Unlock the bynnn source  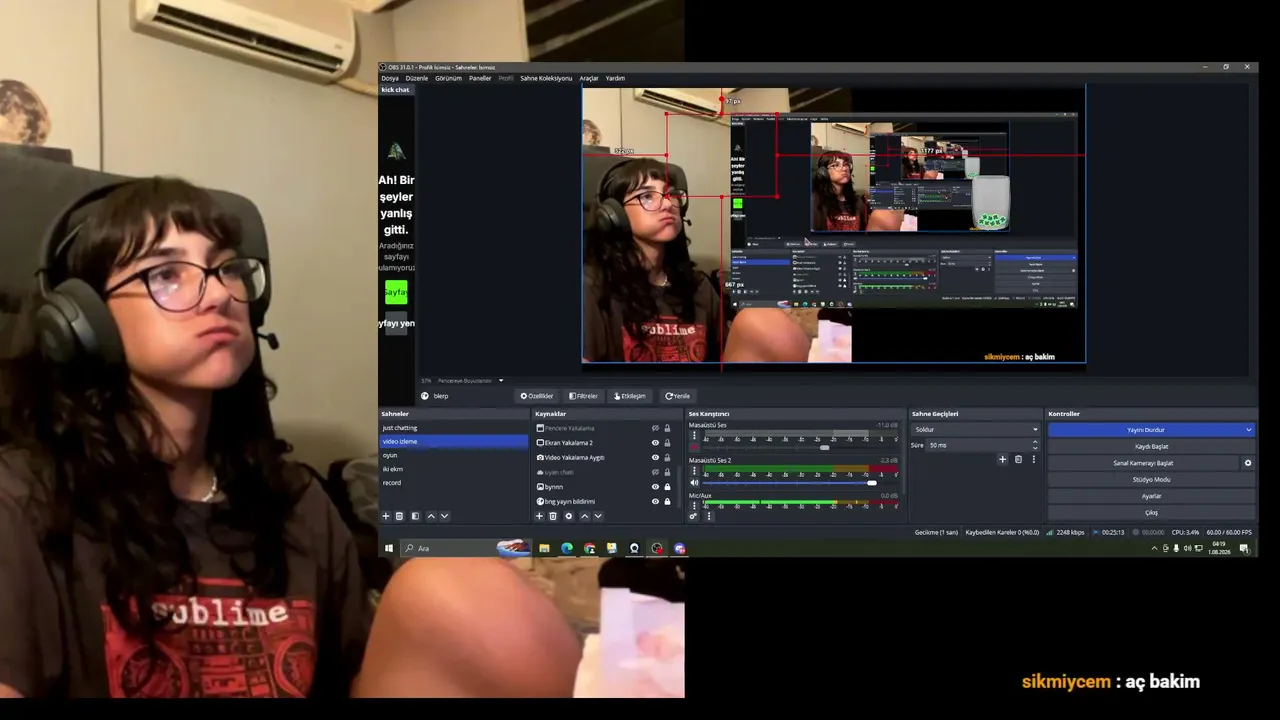pyautogui.click(x=667, y=487)
